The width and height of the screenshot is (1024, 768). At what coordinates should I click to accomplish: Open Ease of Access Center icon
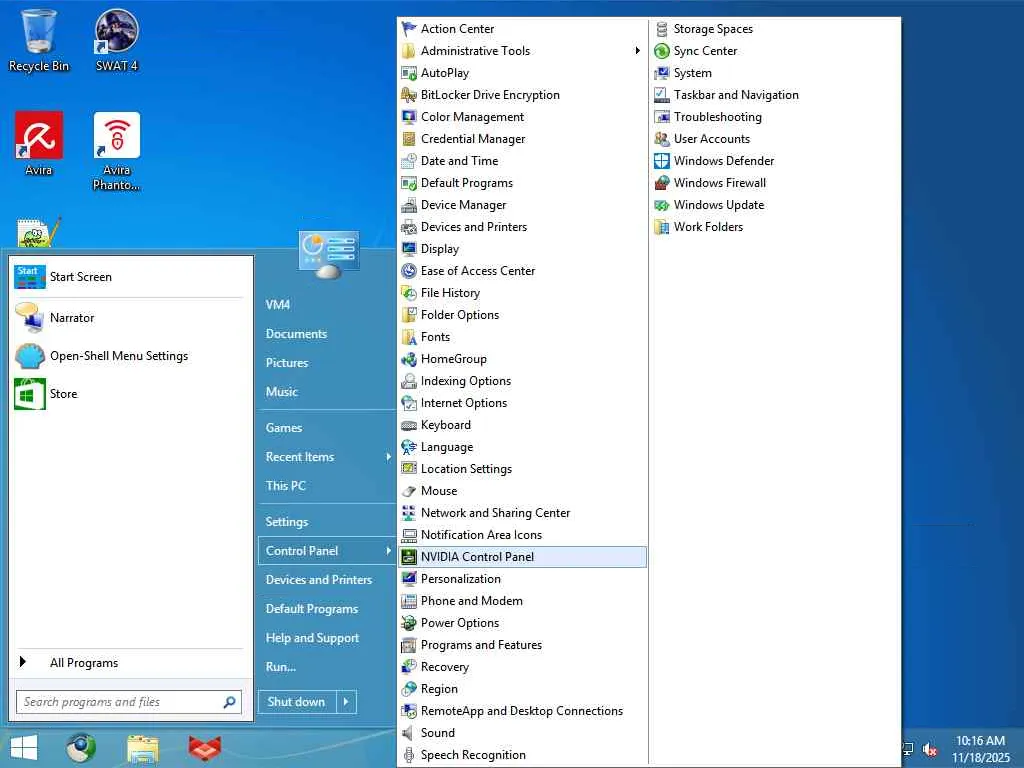pyautogui.click(x=409, y=270)
